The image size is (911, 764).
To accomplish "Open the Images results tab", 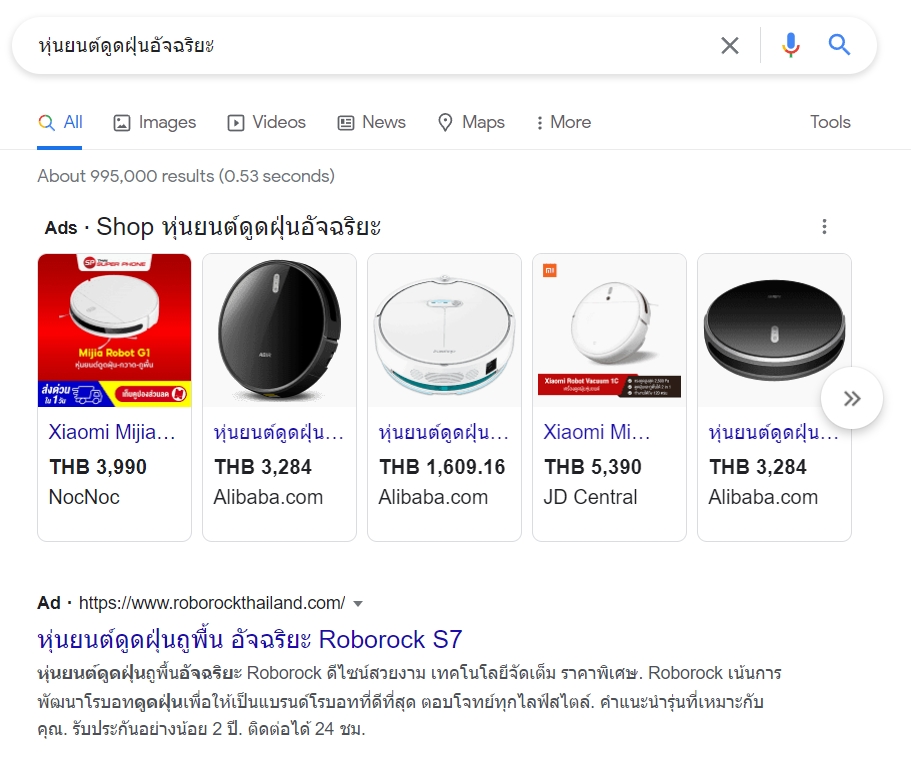I will (x=155, y=123).
